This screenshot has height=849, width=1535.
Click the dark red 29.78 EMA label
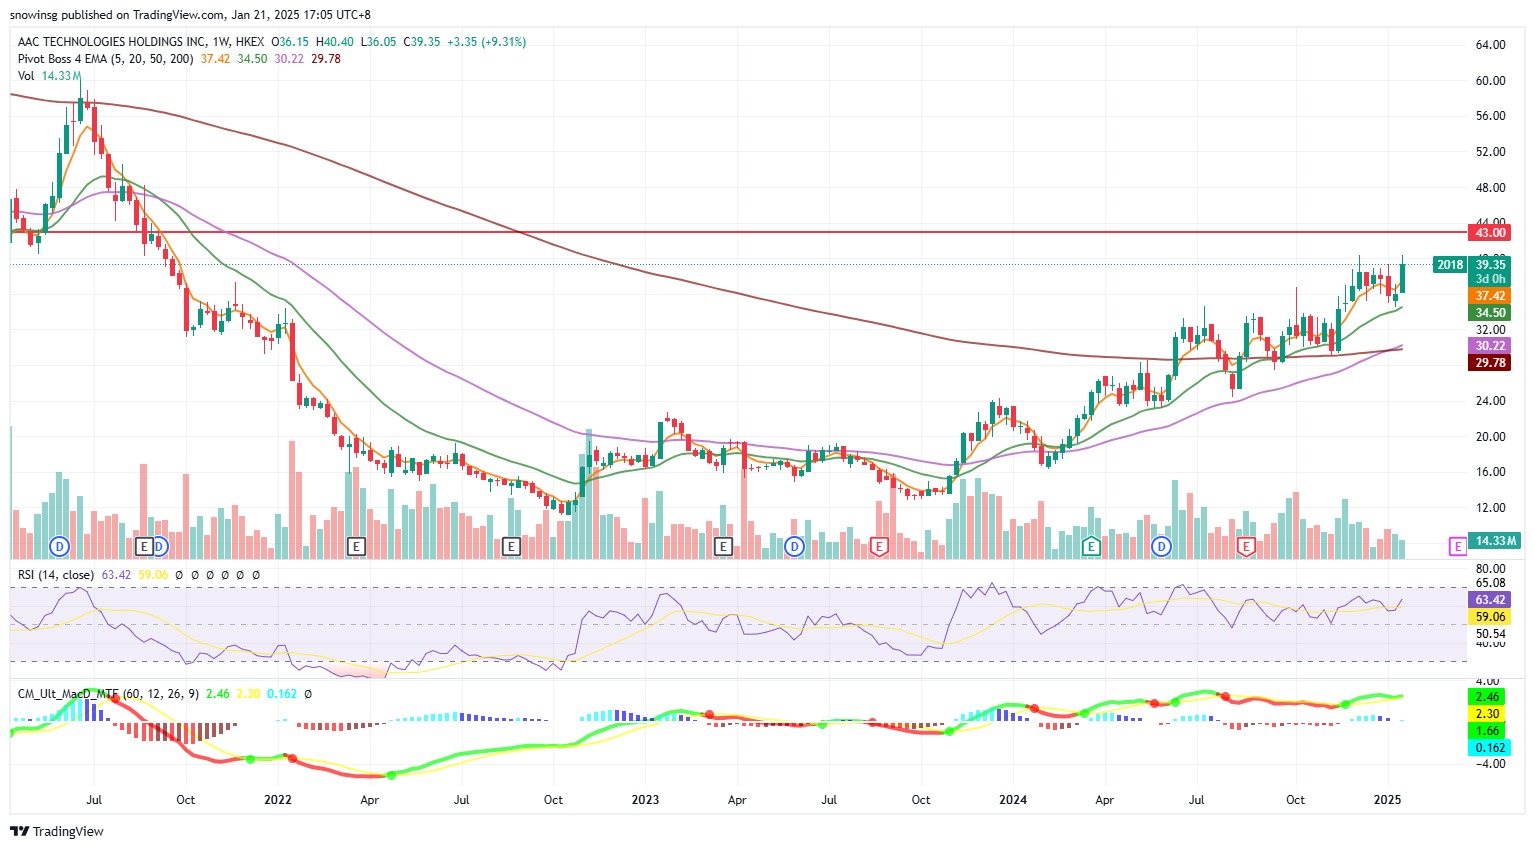tap(1490, 363)
